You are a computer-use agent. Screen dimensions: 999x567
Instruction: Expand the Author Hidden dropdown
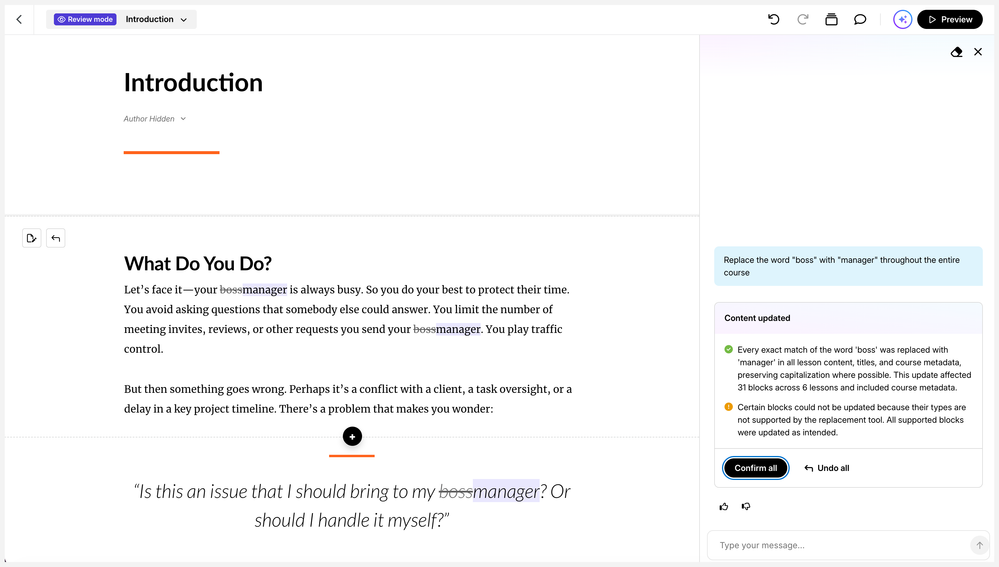[x=155, y=119]
